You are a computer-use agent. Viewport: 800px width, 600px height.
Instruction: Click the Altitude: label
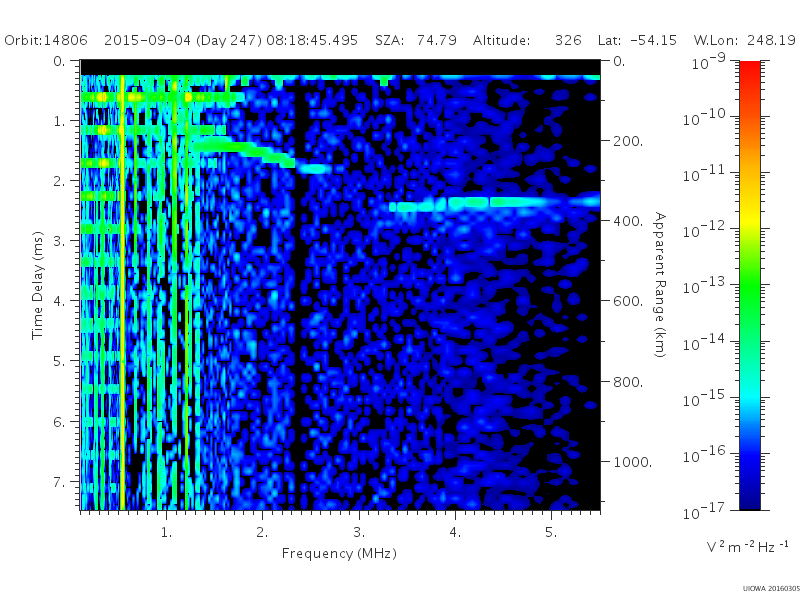tap(502, 40)
